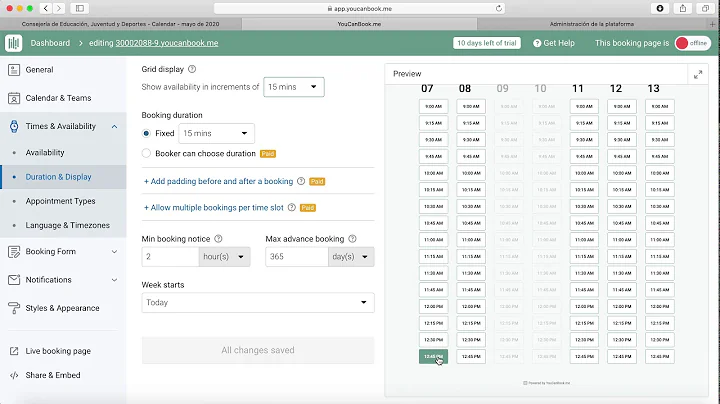Open the Duration & Display submenu item
Image resolution: width=720 pixels, height=404 pixels.
[x=58, y=177]
